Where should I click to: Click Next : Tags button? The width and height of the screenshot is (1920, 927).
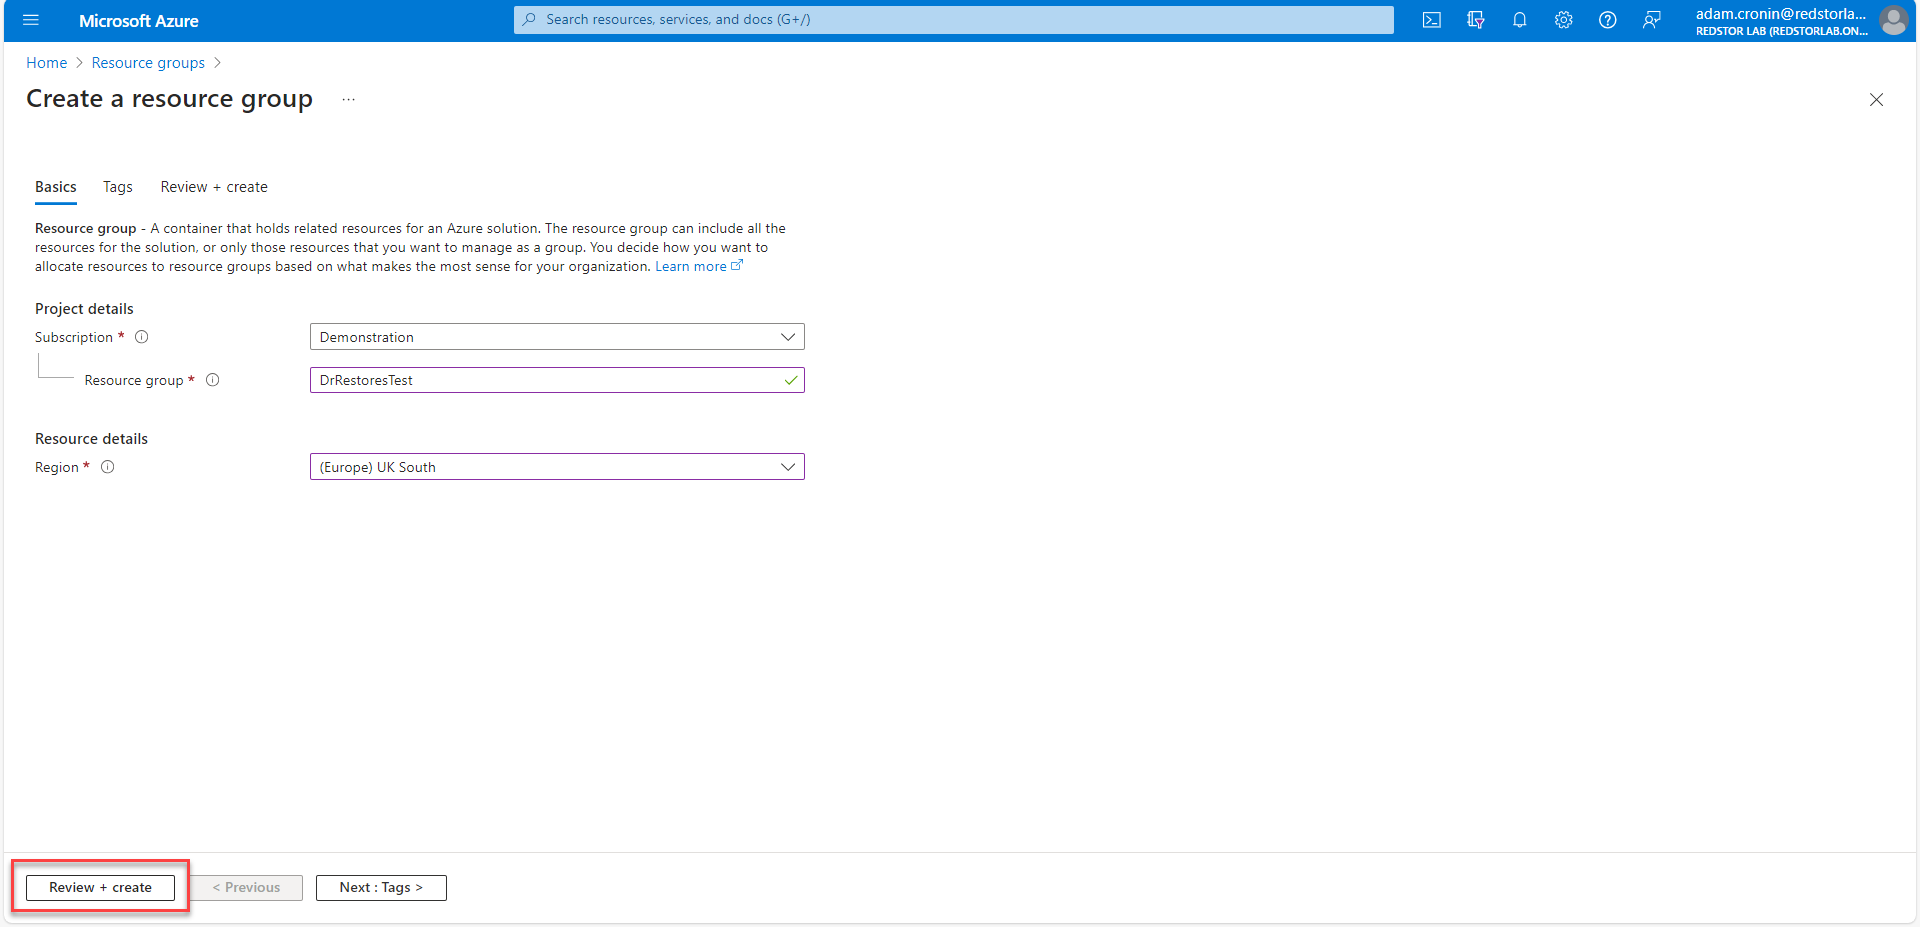point(381,888)
